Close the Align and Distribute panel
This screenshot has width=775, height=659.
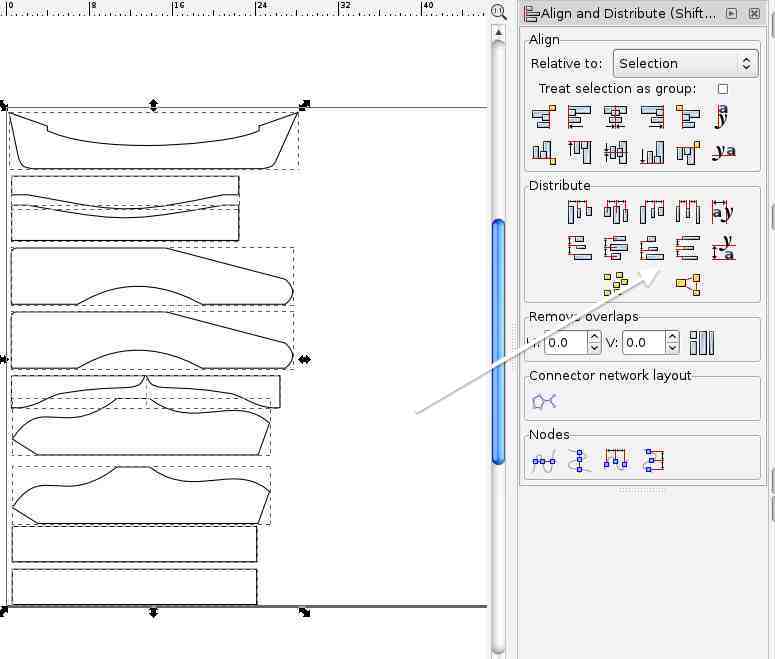754,13
